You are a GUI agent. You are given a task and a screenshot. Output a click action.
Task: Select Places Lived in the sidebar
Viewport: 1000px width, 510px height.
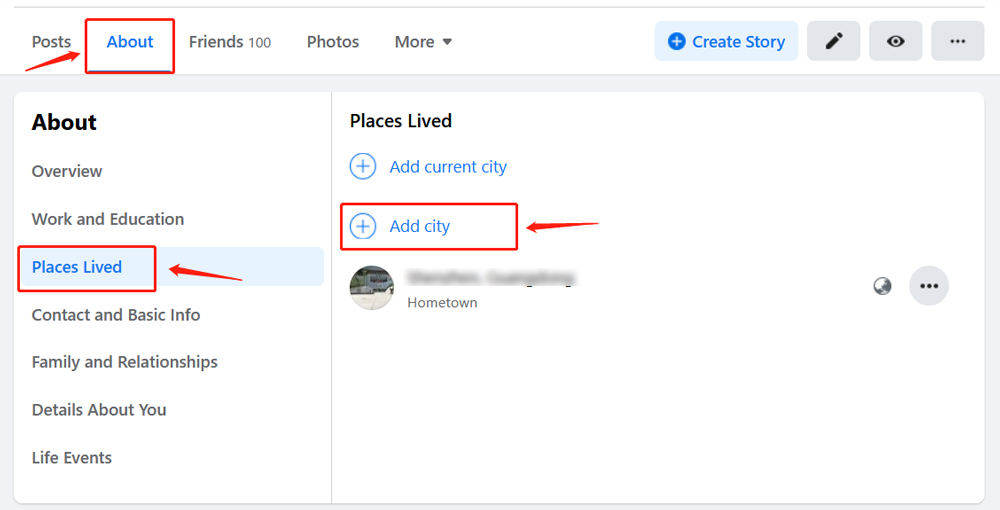point(77,267)
